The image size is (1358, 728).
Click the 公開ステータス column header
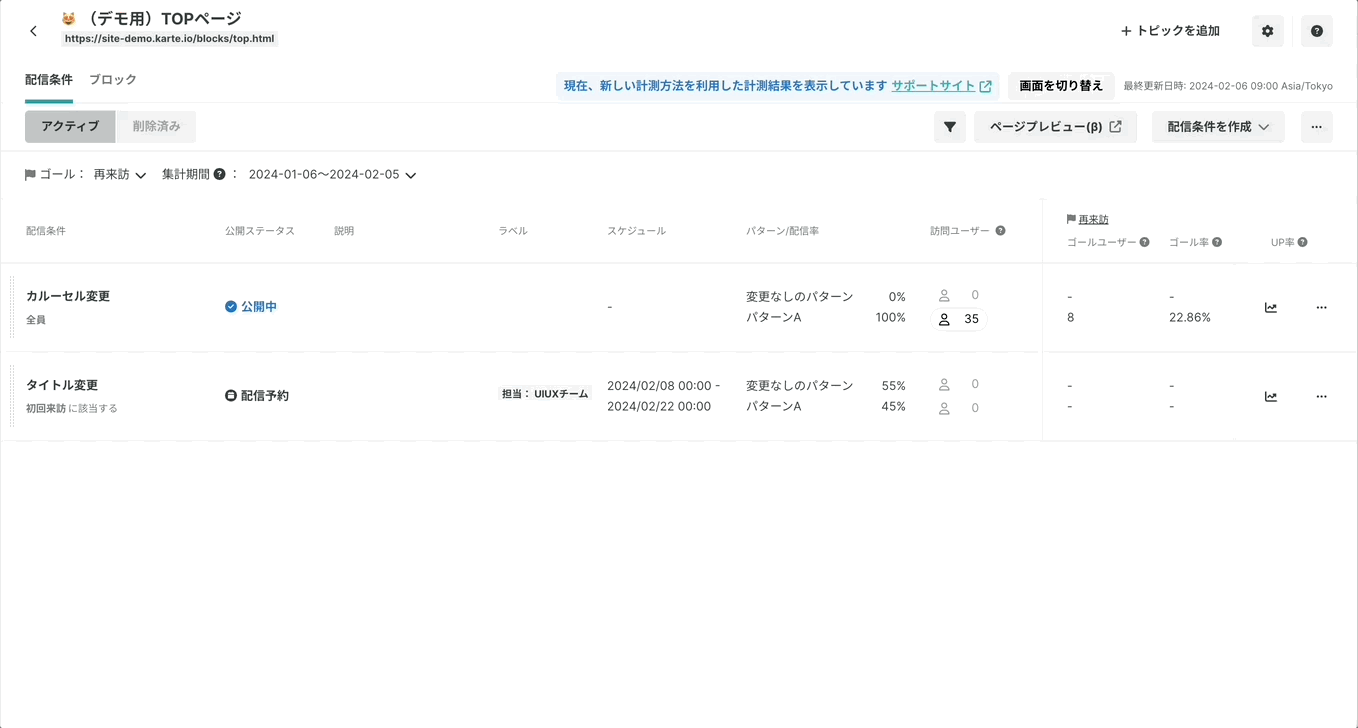(x=260, y=231)
